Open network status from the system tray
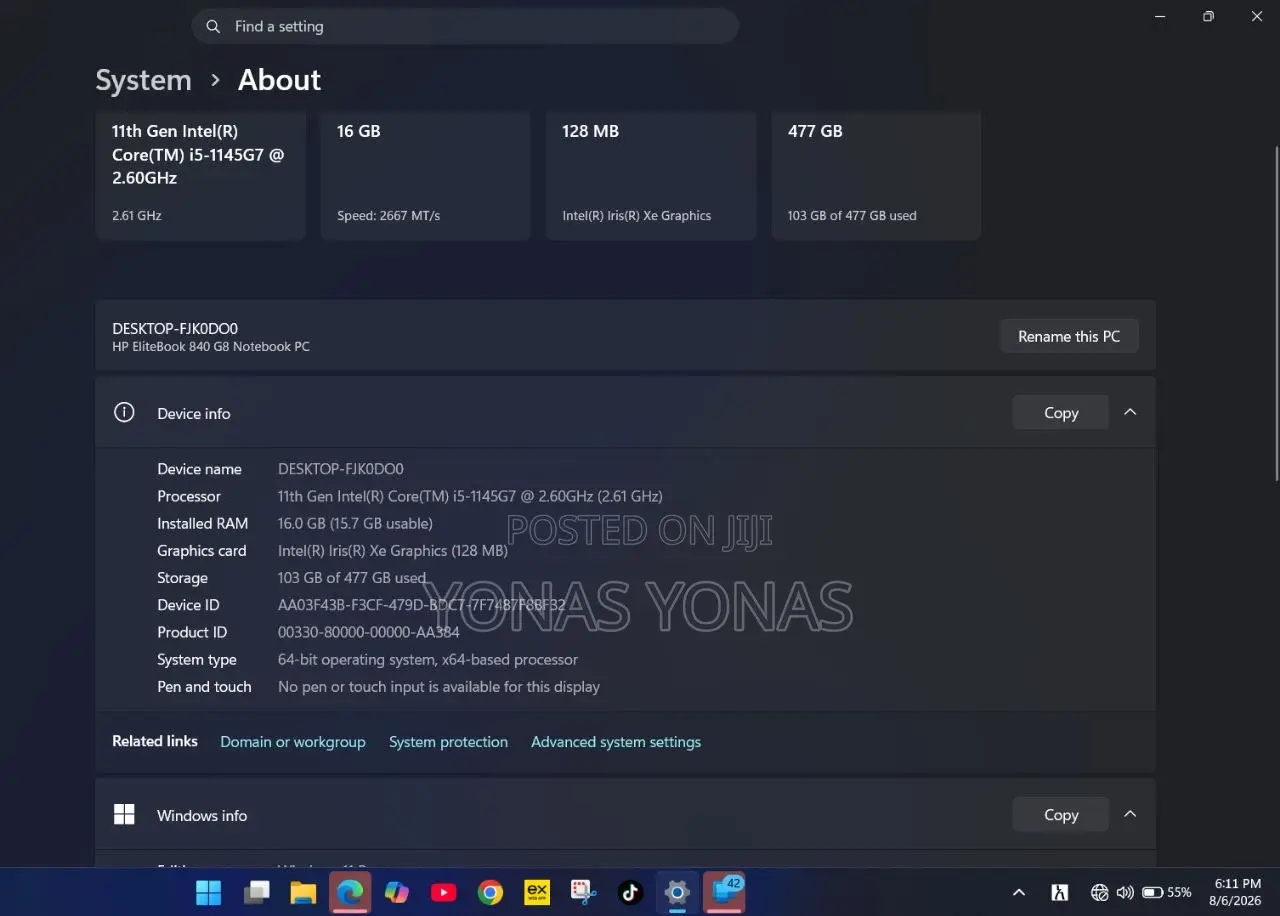Viewport: 1280px width, 916px height. tap(1099, 892)
